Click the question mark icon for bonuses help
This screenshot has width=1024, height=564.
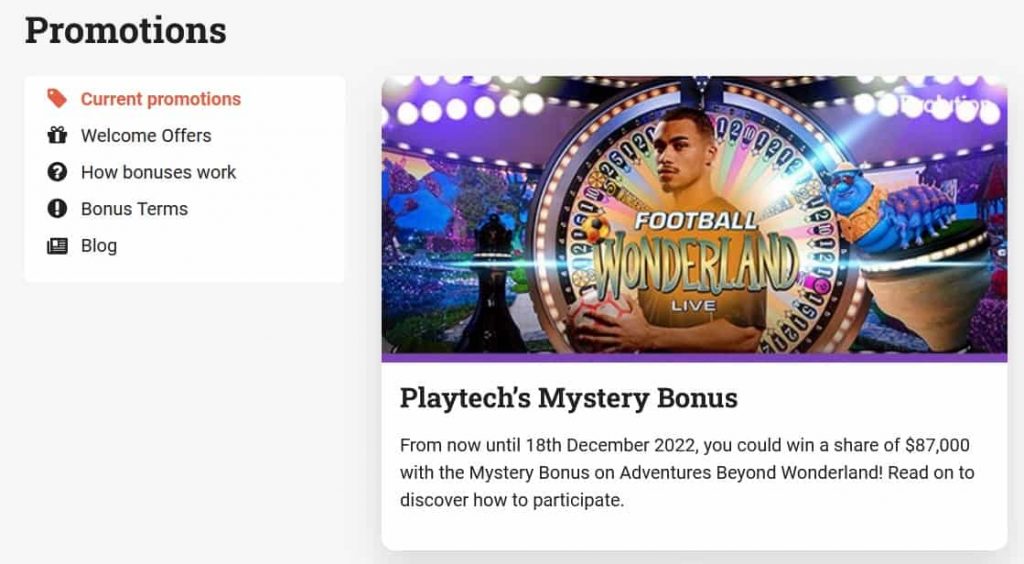pos(57,172)
